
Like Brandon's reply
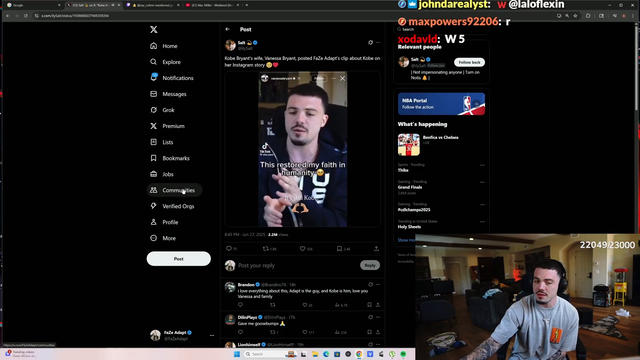coord(304,305)
